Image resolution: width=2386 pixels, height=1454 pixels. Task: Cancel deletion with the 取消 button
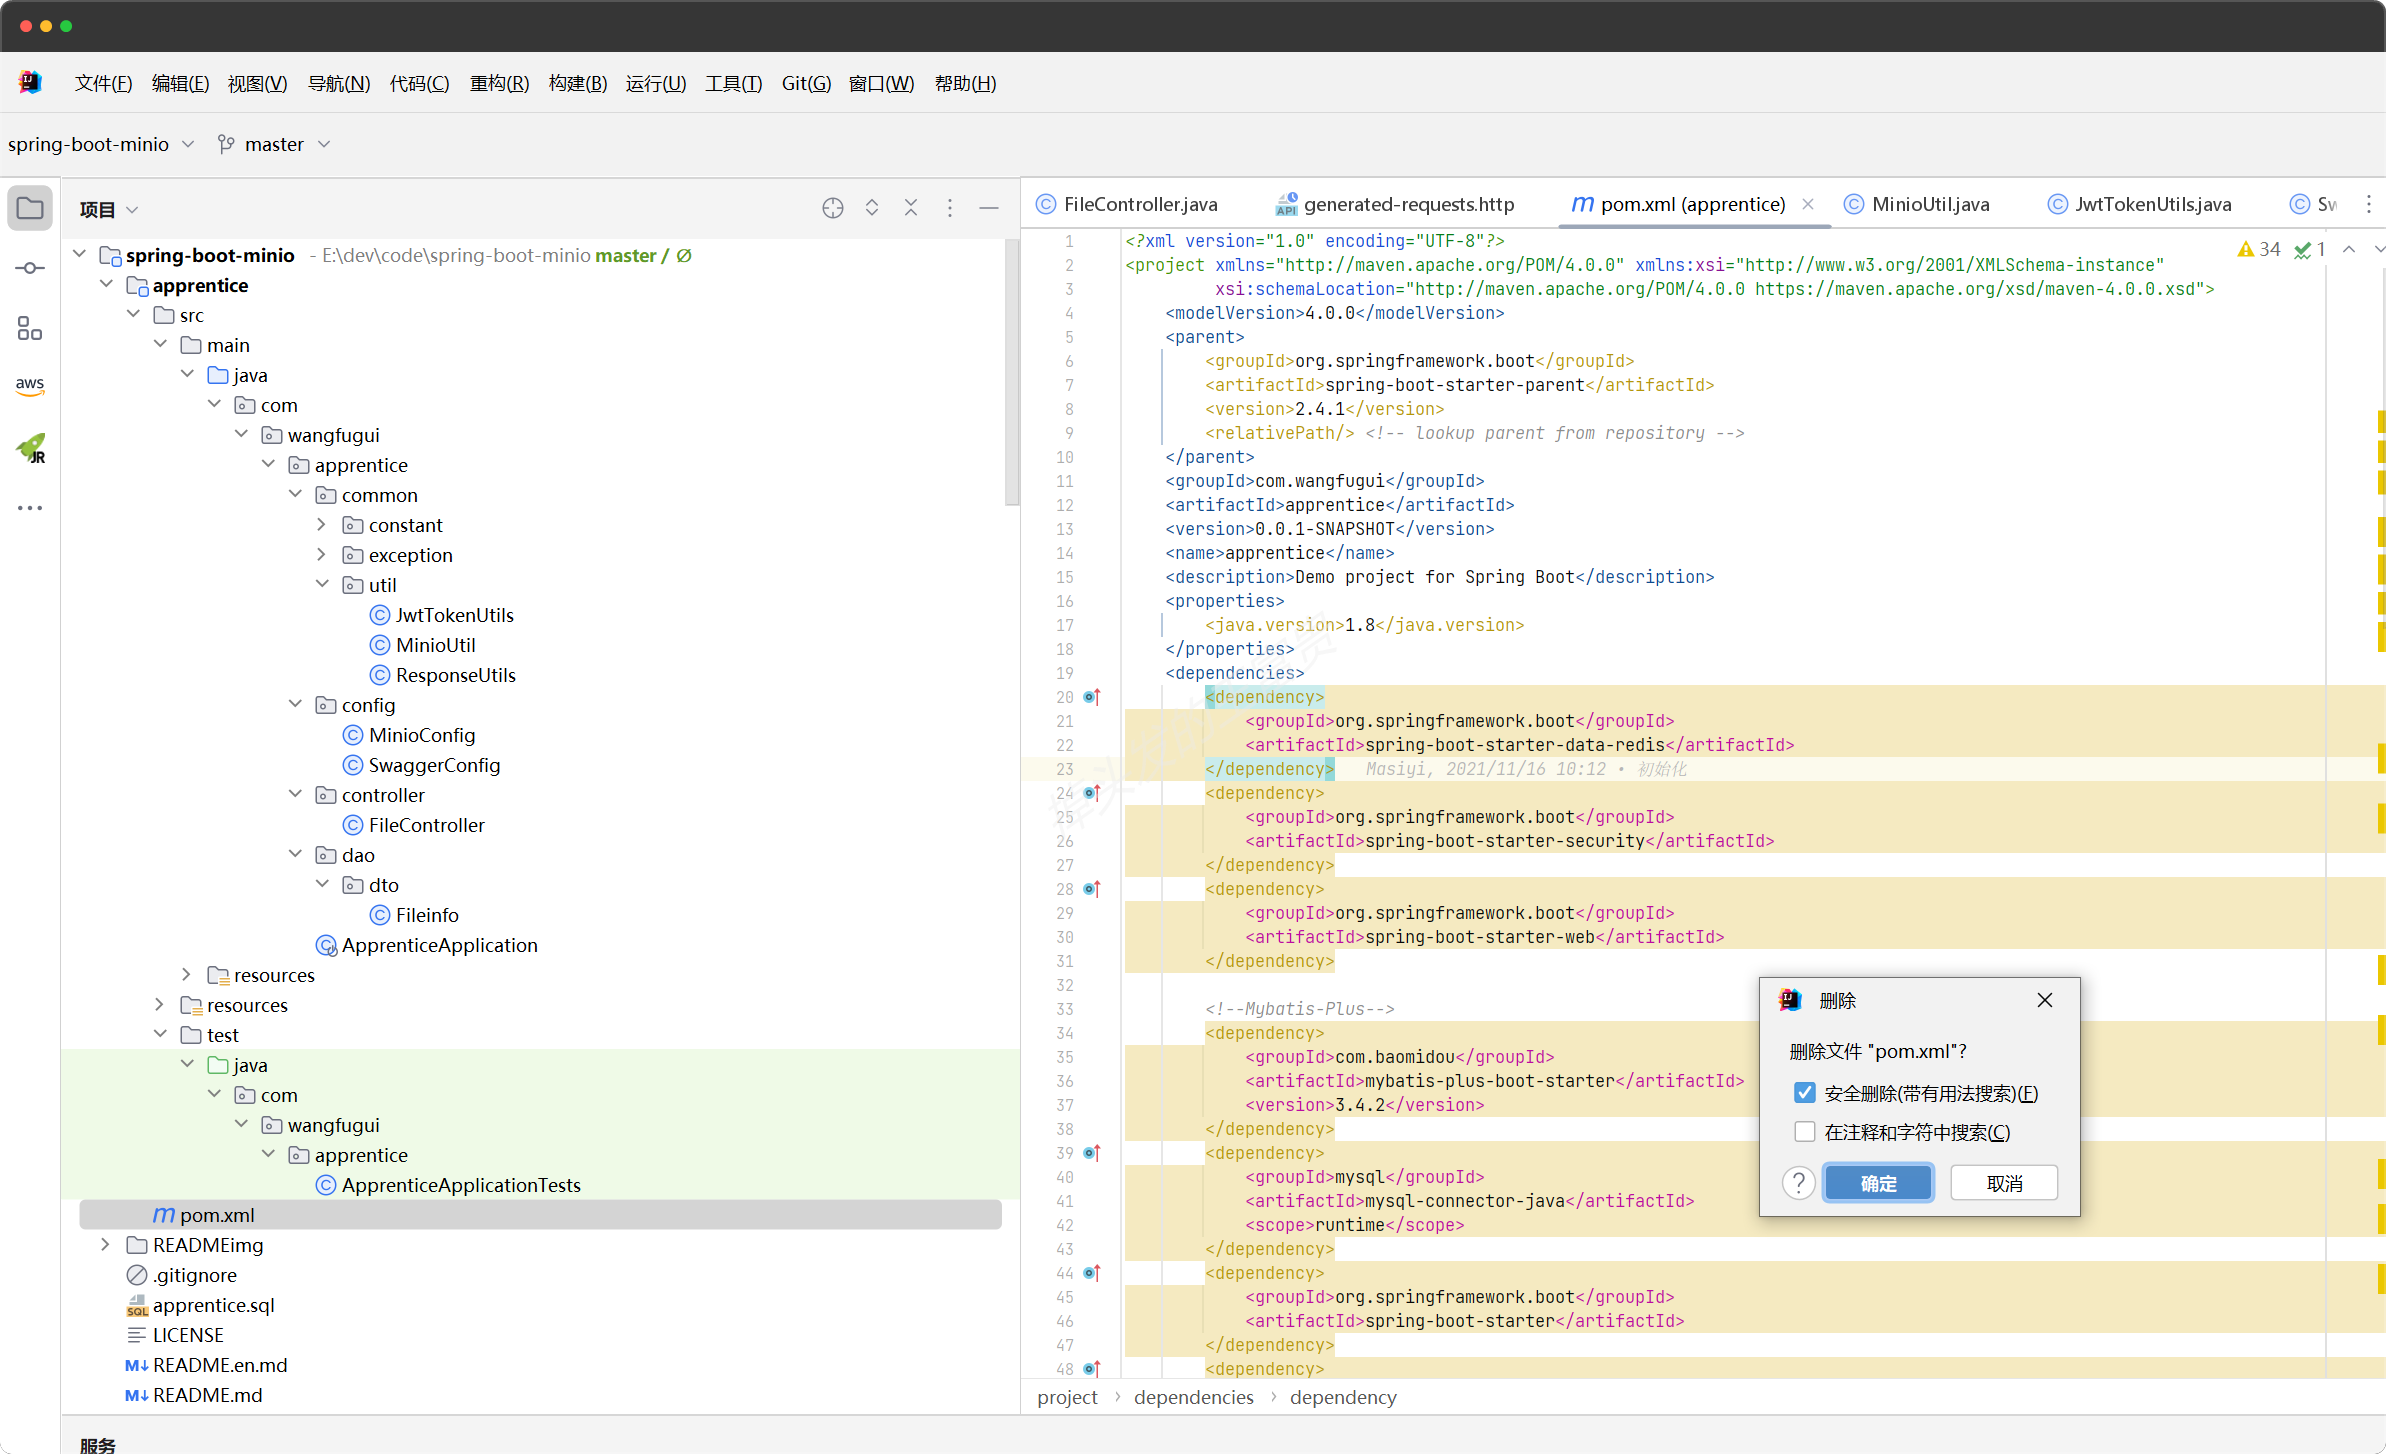coord(2004,1183)
